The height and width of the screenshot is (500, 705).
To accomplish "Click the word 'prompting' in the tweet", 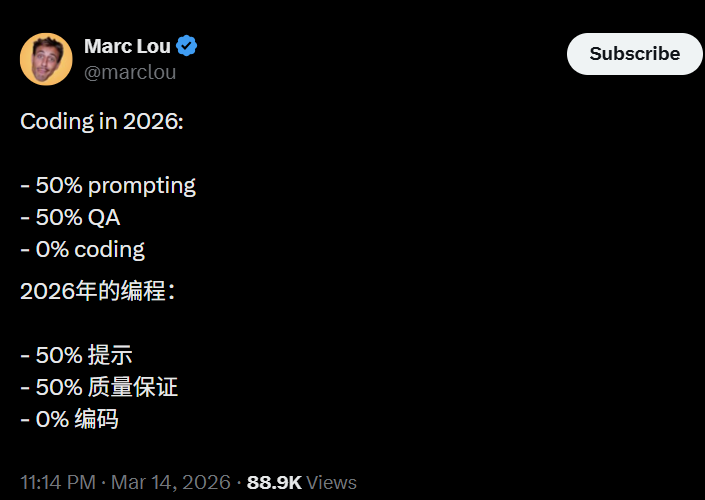I will [x=140, y=185].
